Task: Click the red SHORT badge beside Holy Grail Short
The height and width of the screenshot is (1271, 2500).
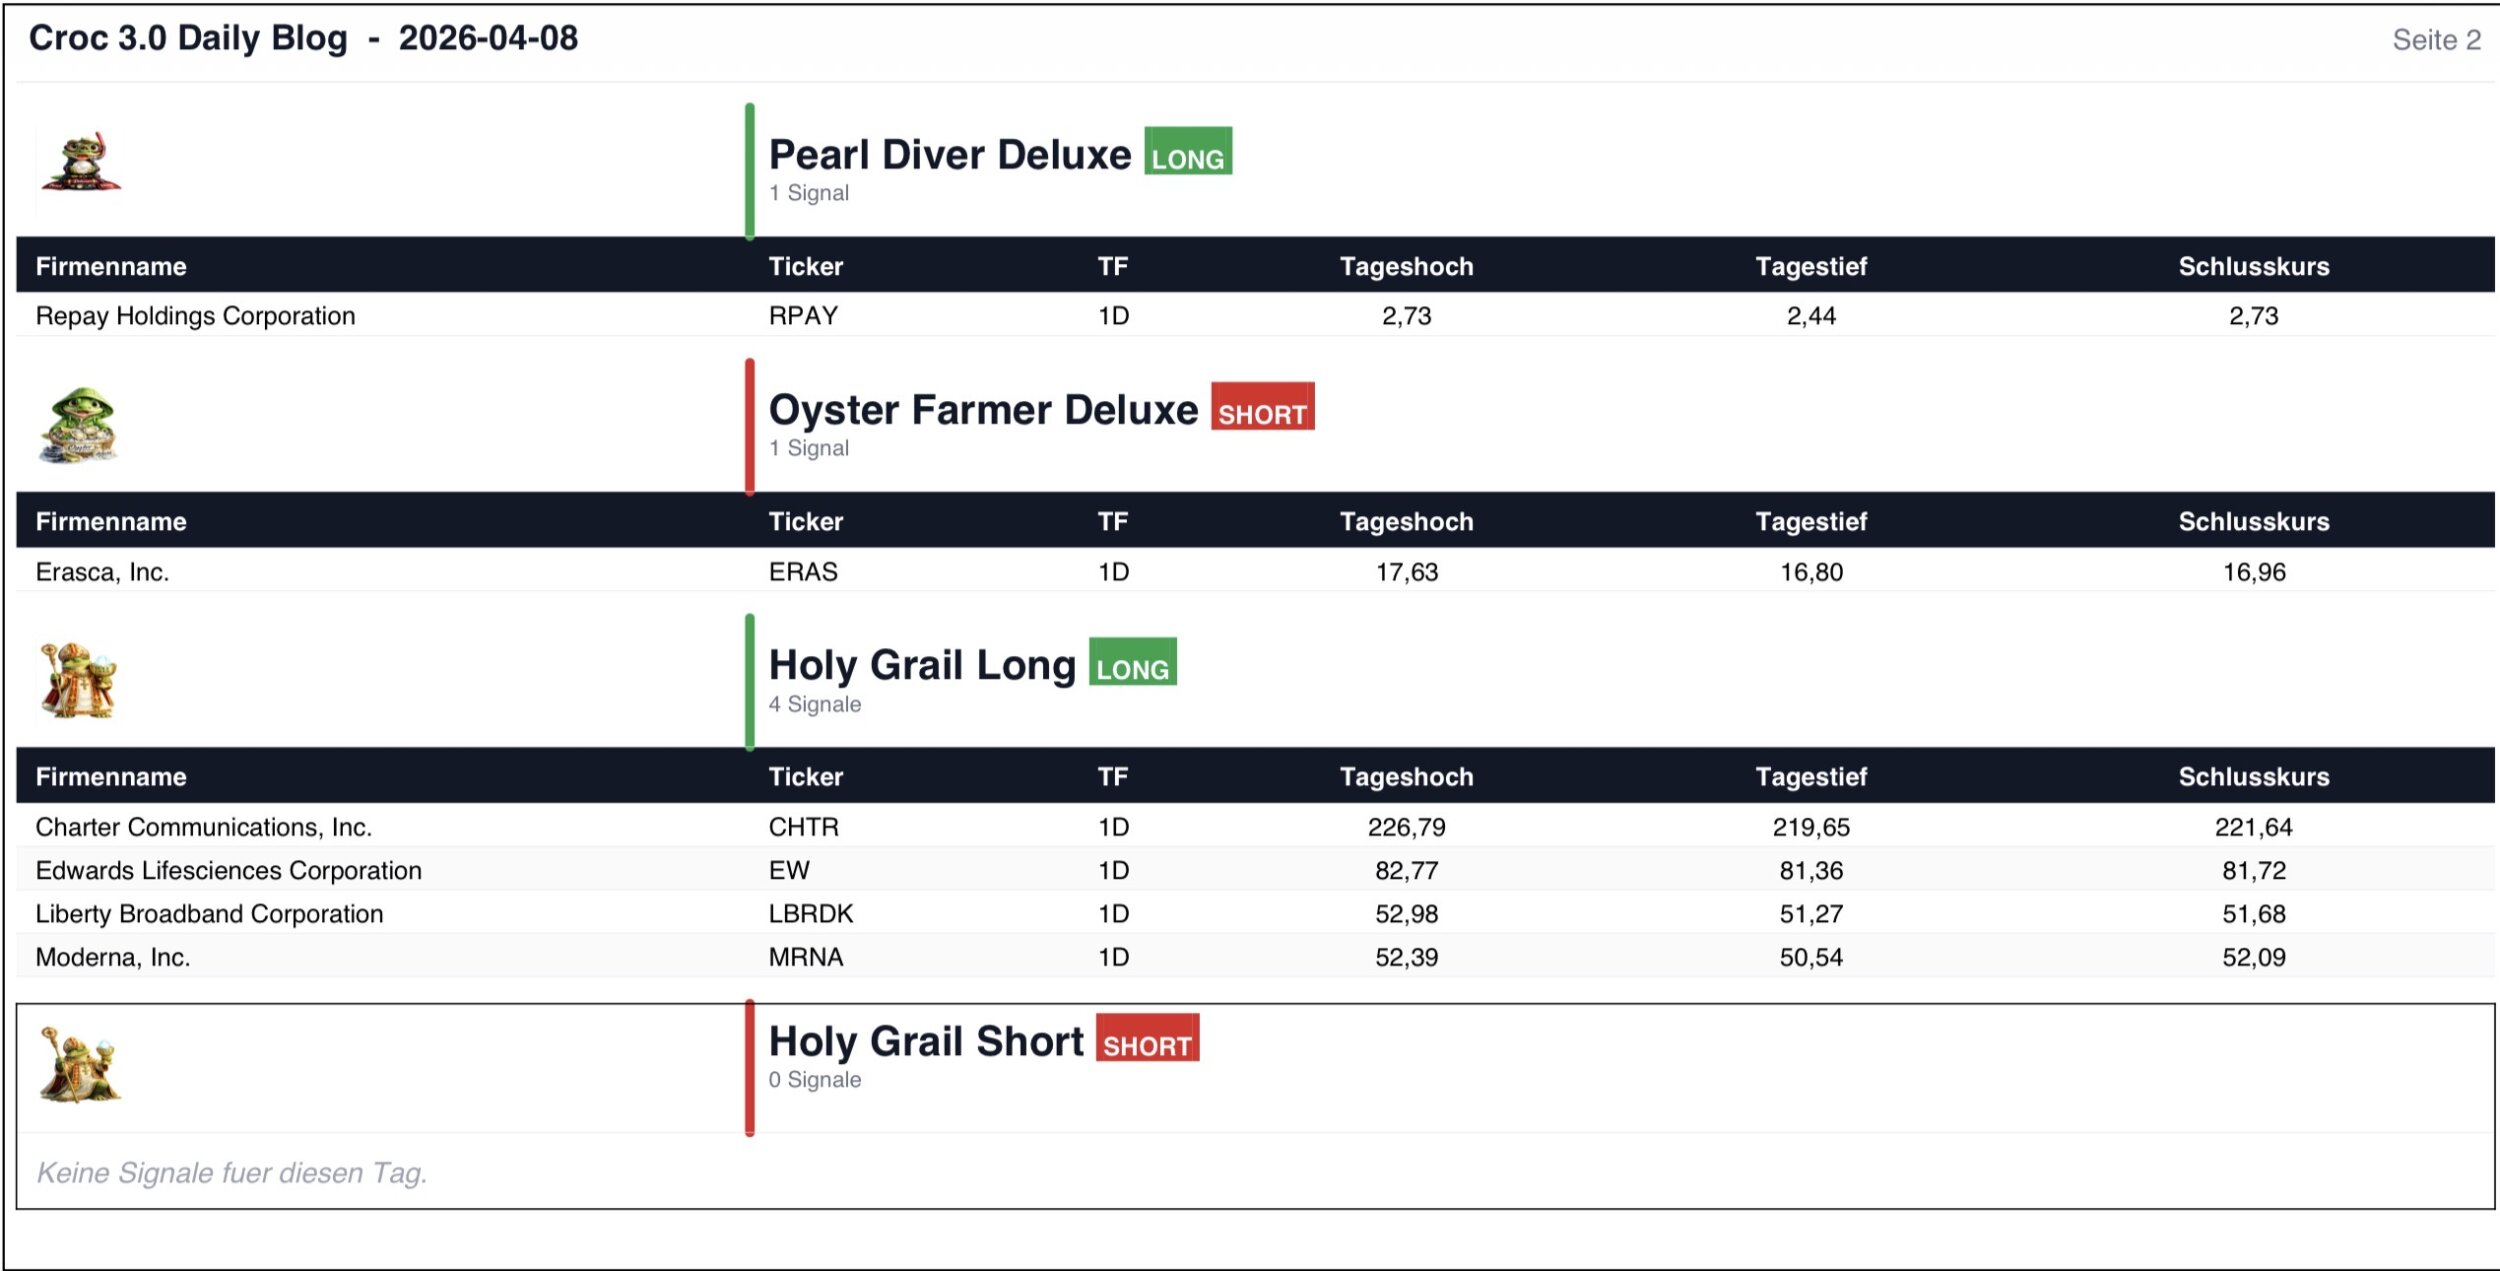Action: (x=1147, y=1038)
